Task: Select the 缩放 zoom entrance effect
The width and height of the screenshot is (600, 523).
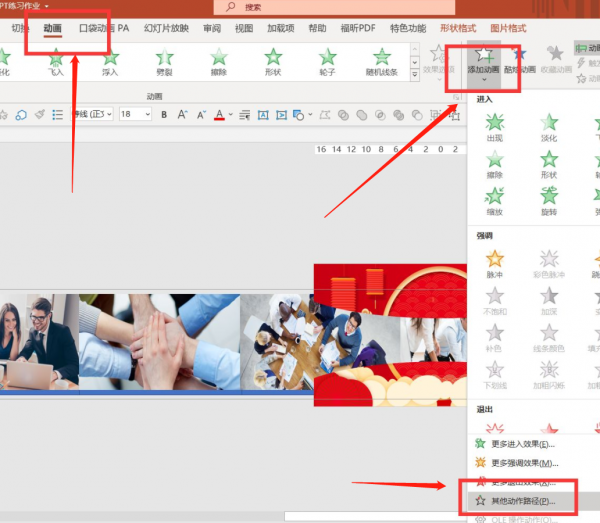Action: coord(495,202)
